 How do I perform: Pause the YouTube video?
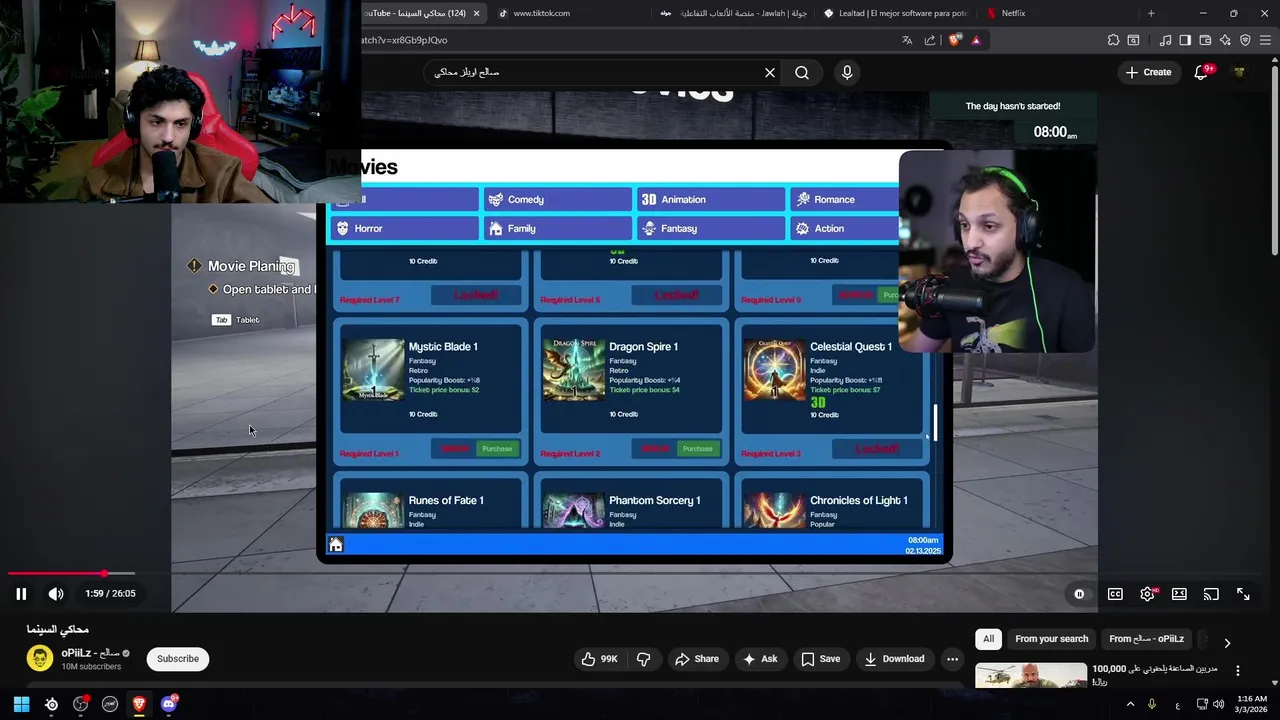[x=20, y=594]
